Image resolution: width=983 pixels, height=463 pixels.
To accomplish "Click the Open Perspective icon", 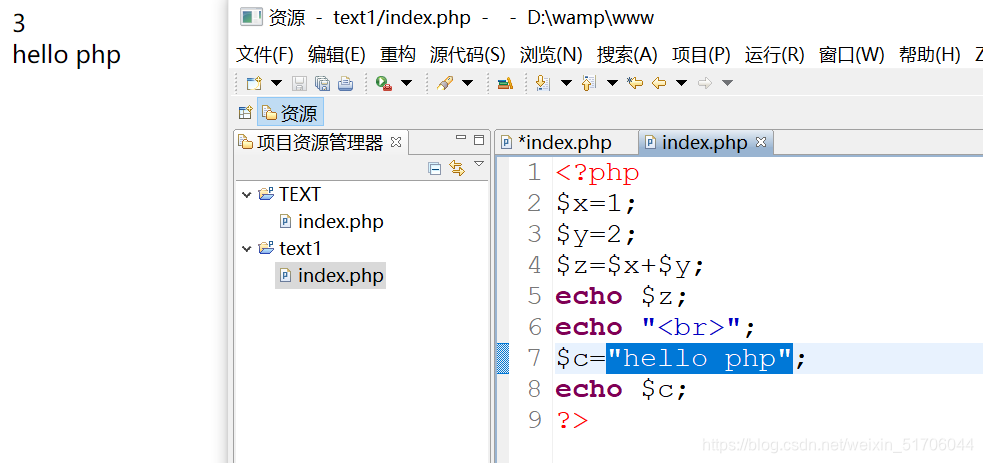I will (245, 113).
